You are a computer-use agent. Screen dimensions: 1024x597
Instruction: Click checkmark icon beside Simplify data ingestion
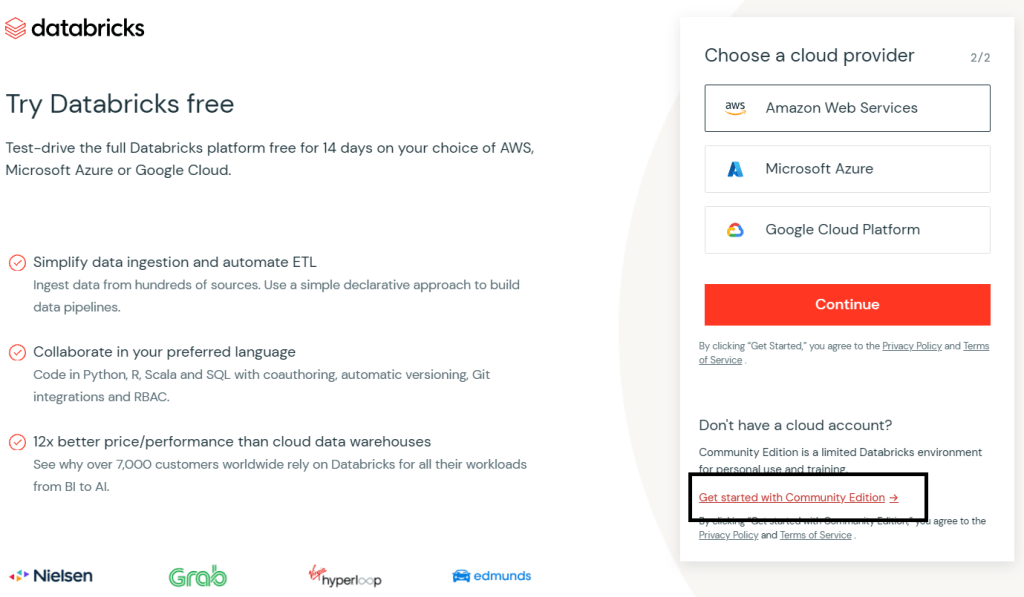point(17,263)
